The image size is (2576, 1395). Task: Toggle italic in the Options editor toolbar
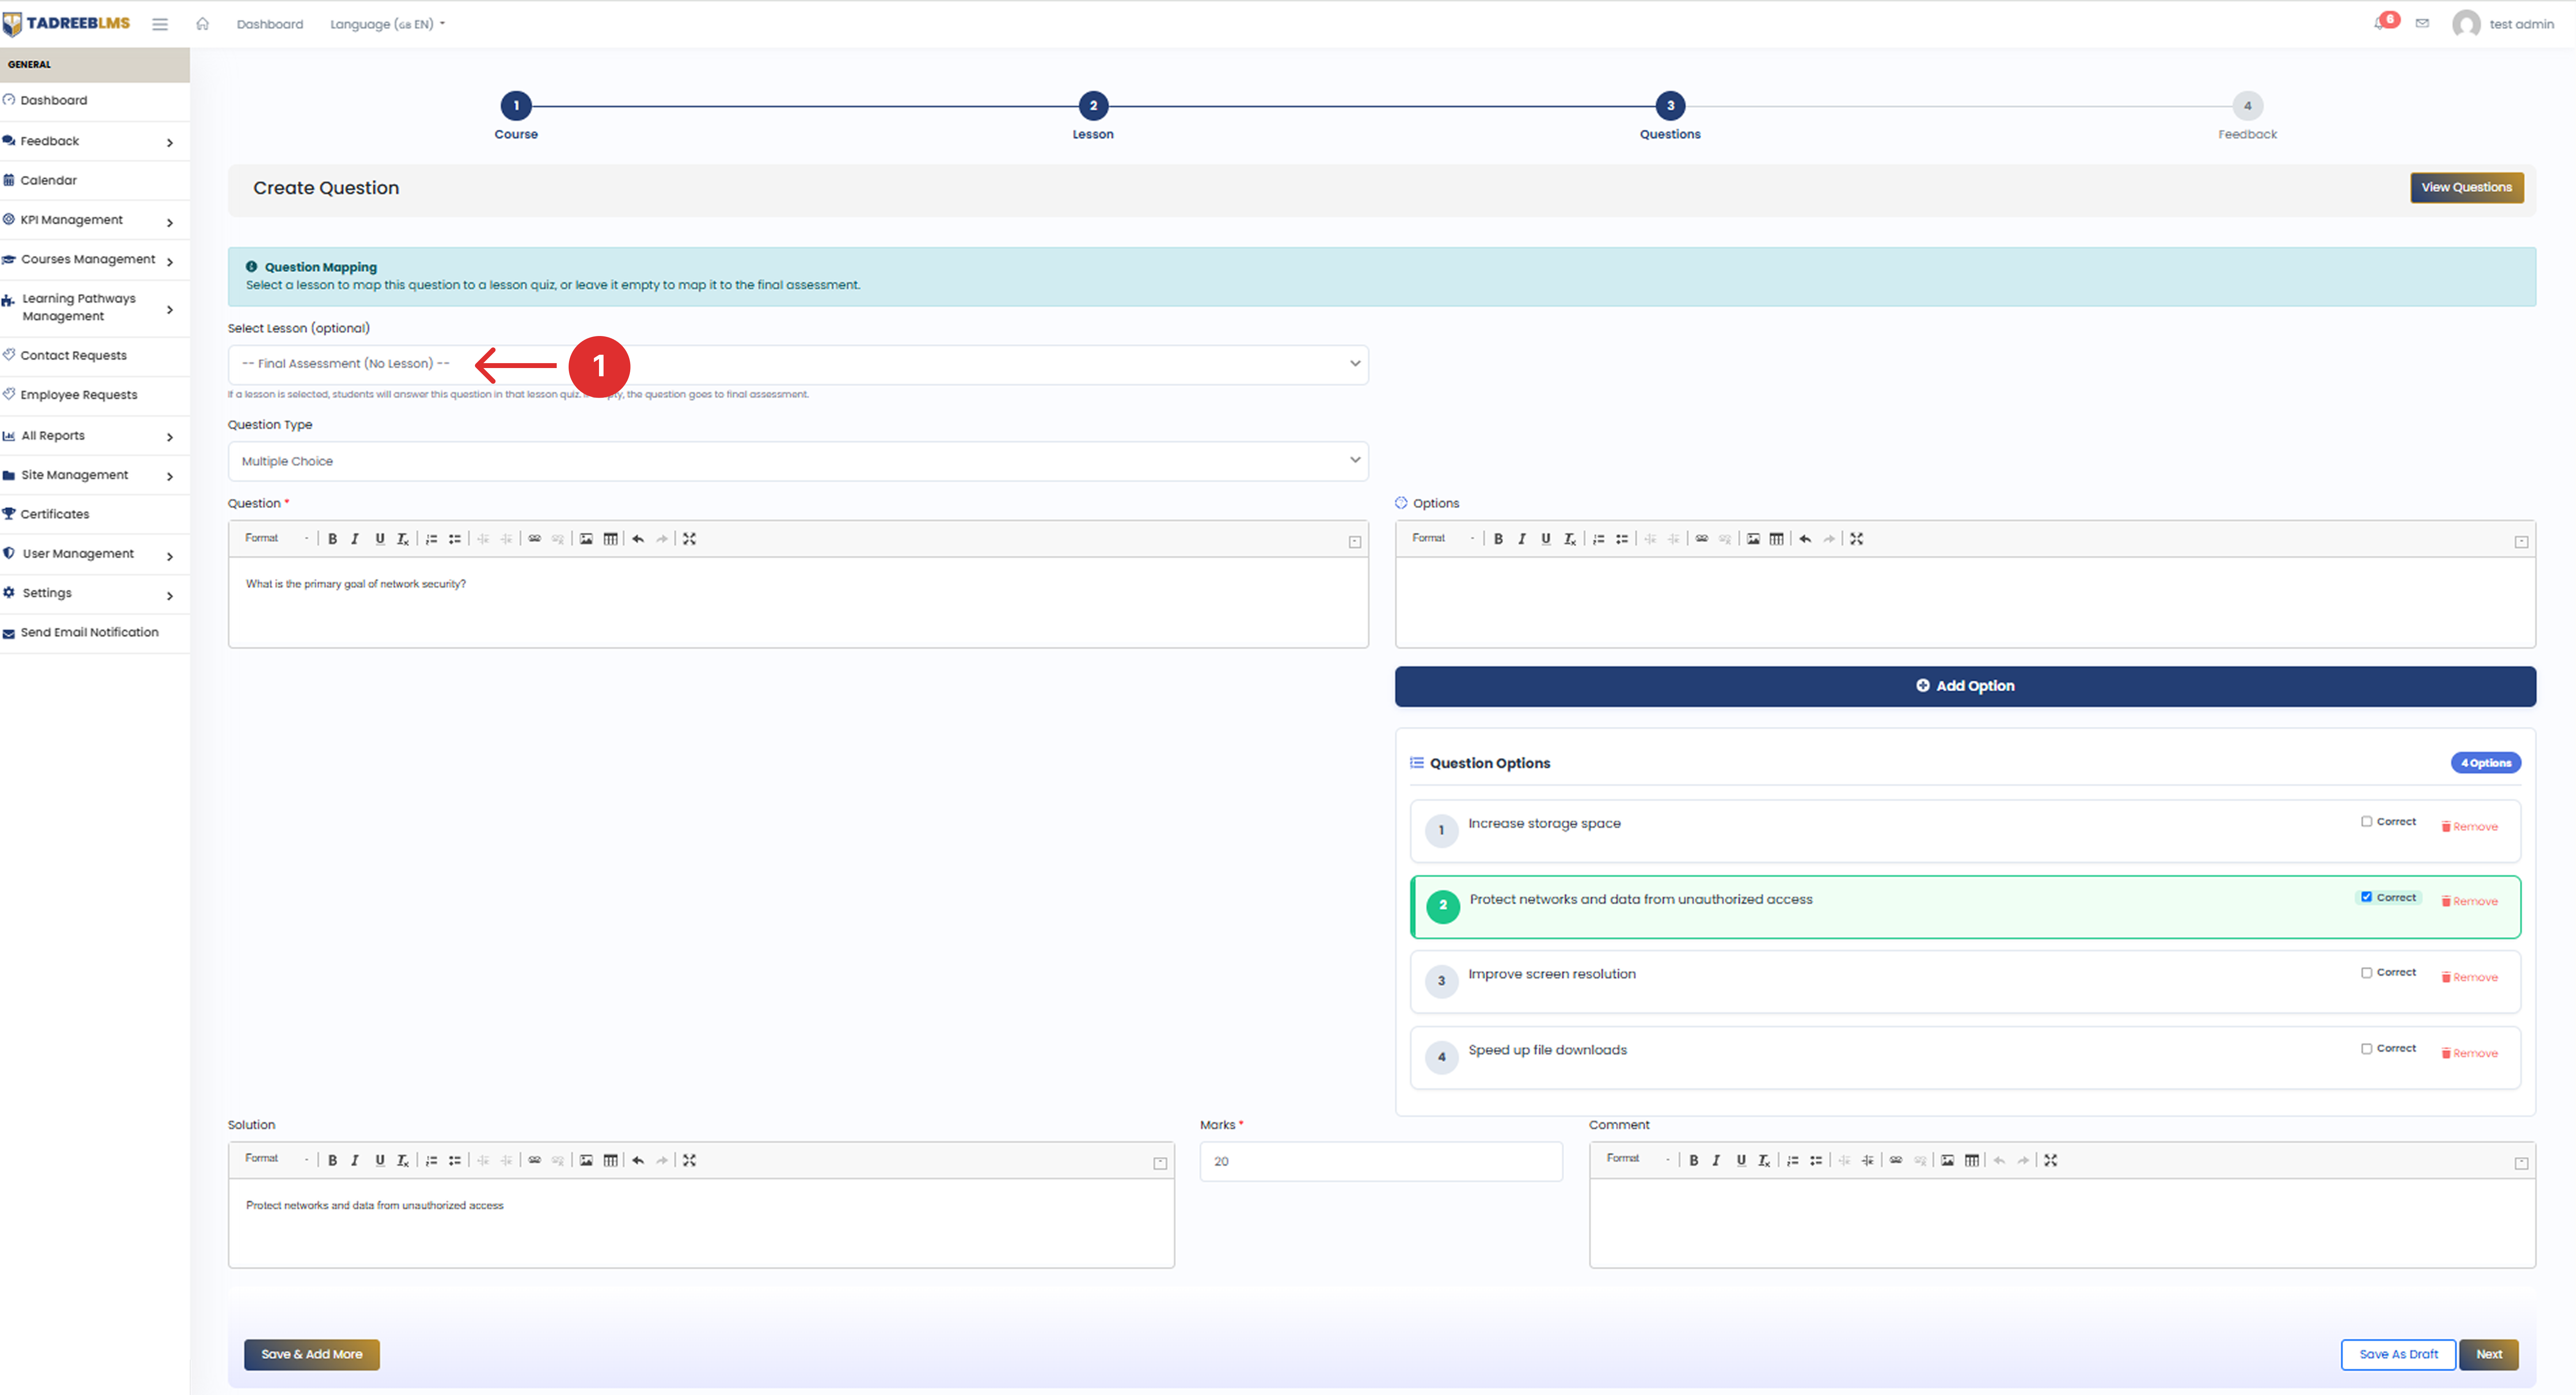point(1522,539)
